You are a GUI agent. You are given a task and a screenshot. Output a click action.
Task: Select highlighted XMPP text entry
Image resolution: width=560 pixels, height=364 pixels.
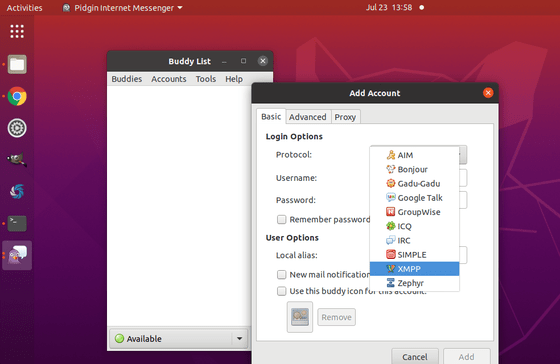point(409,269)
